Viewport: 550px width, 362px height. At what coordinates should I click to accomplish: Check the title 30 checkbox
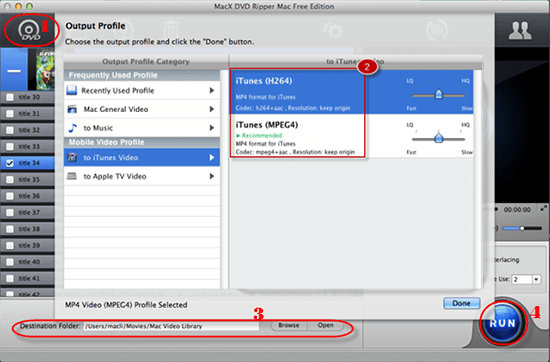[10, 97]
